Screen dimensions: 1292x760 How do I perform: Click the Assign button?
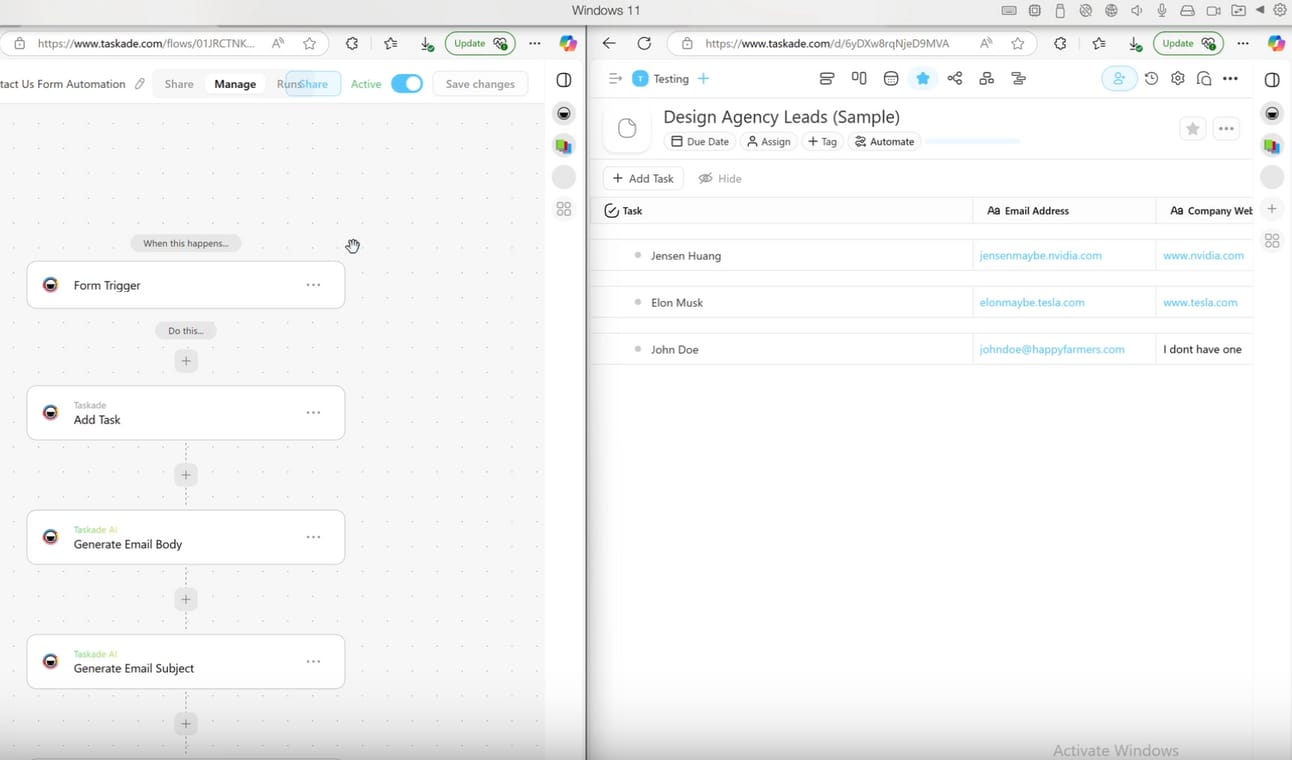coord(768,142)
